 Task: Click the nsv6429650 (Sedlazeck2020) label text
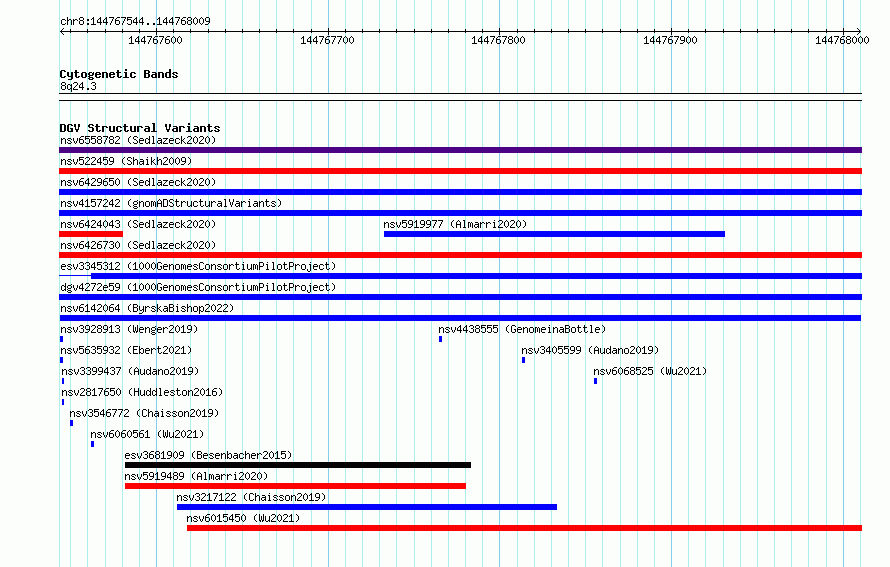(138, 182)
